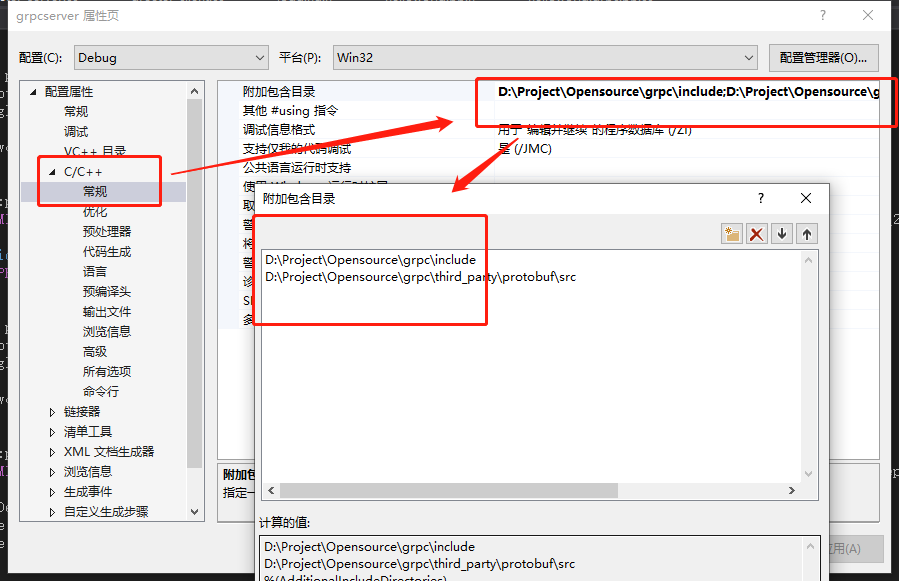Click the New Line icon in 附加包含目录 dialog

pyautogui.click(x=732, y=233)
